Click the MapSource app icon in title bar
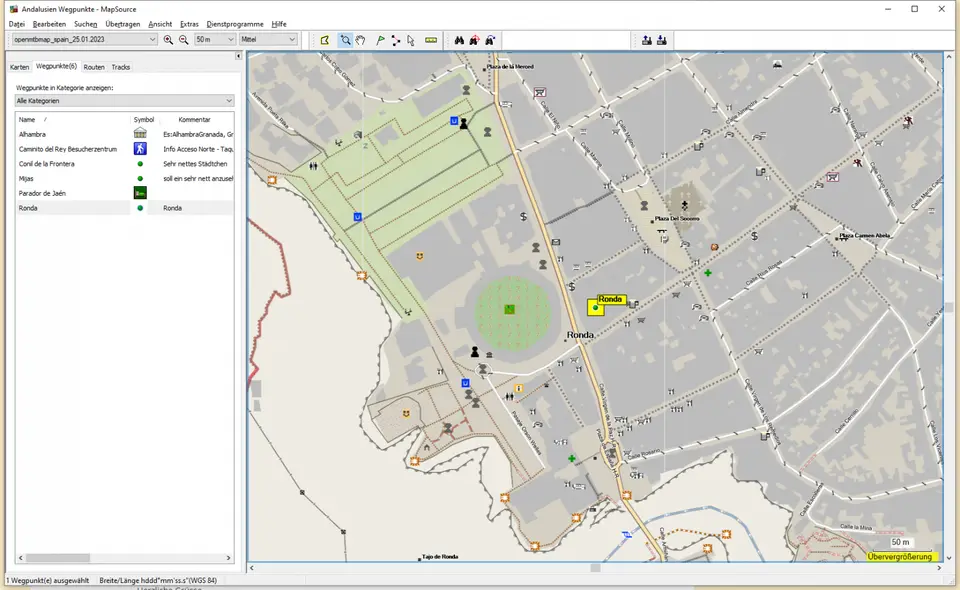 13,9
